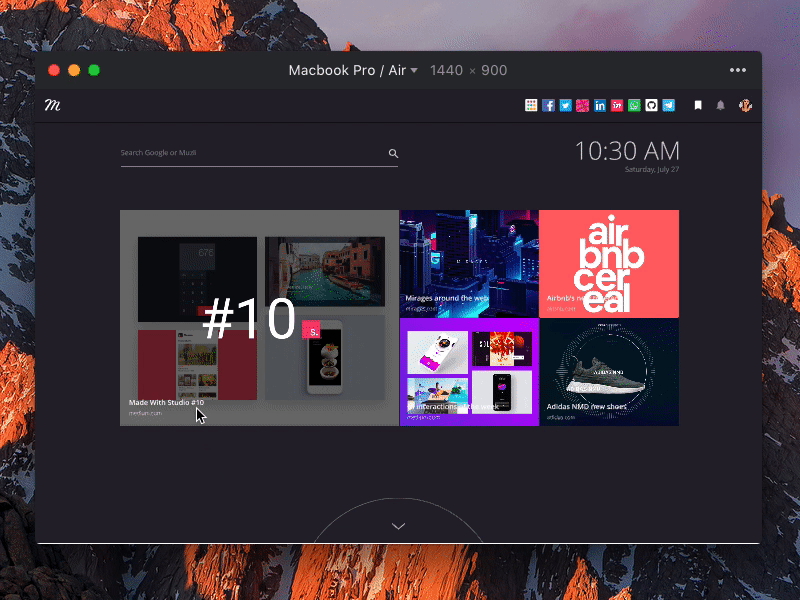Select the Mirages around the web tile

468,260
